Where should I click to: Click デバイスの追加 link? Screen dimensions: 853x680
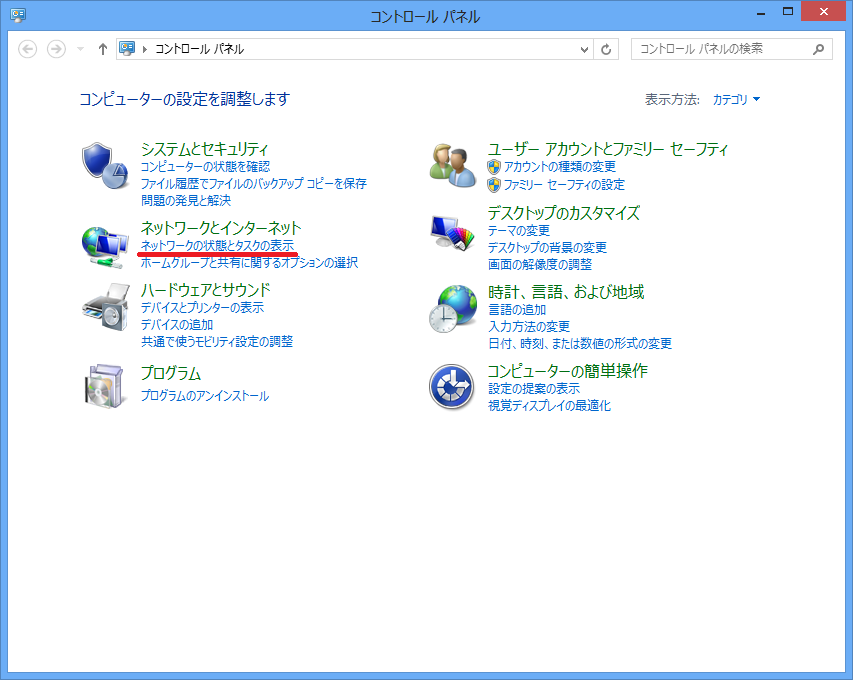click(x=177, y=324)
